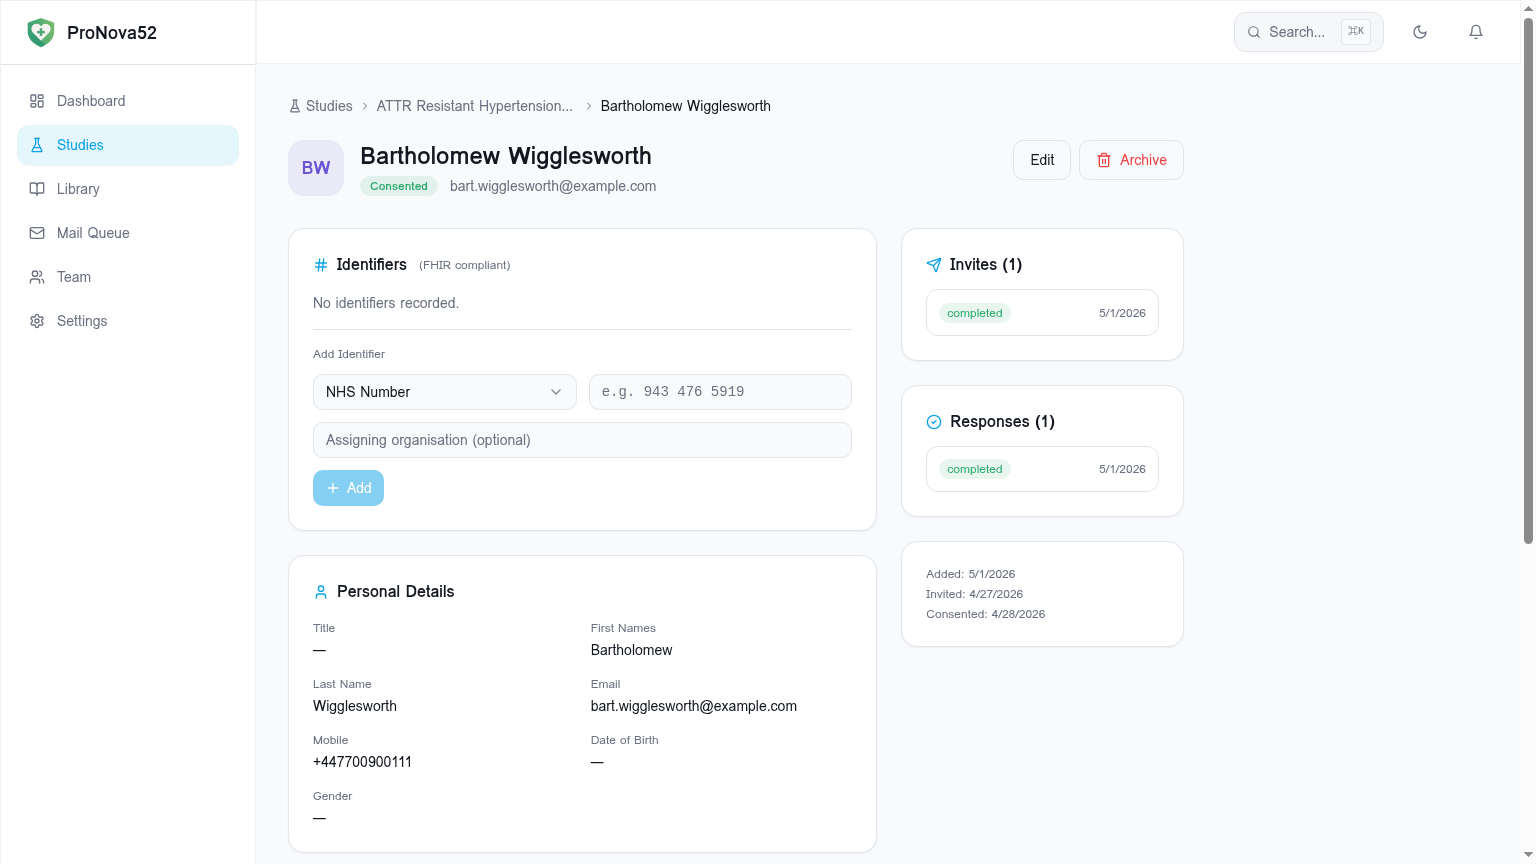This screenshot has width=1536, height=864.
Task: Click the Mail Queue envelope icon
Action: [x=37, y=233]
